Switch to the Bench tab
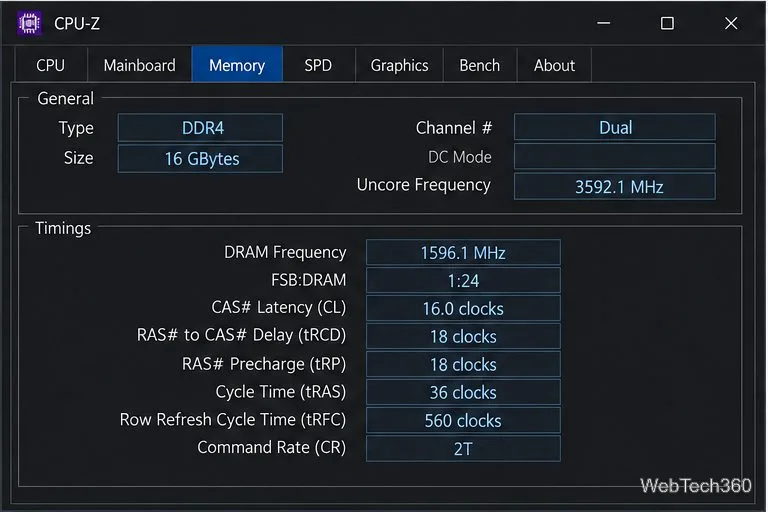Viewport: 768px width, 512px height. (480, 65)
